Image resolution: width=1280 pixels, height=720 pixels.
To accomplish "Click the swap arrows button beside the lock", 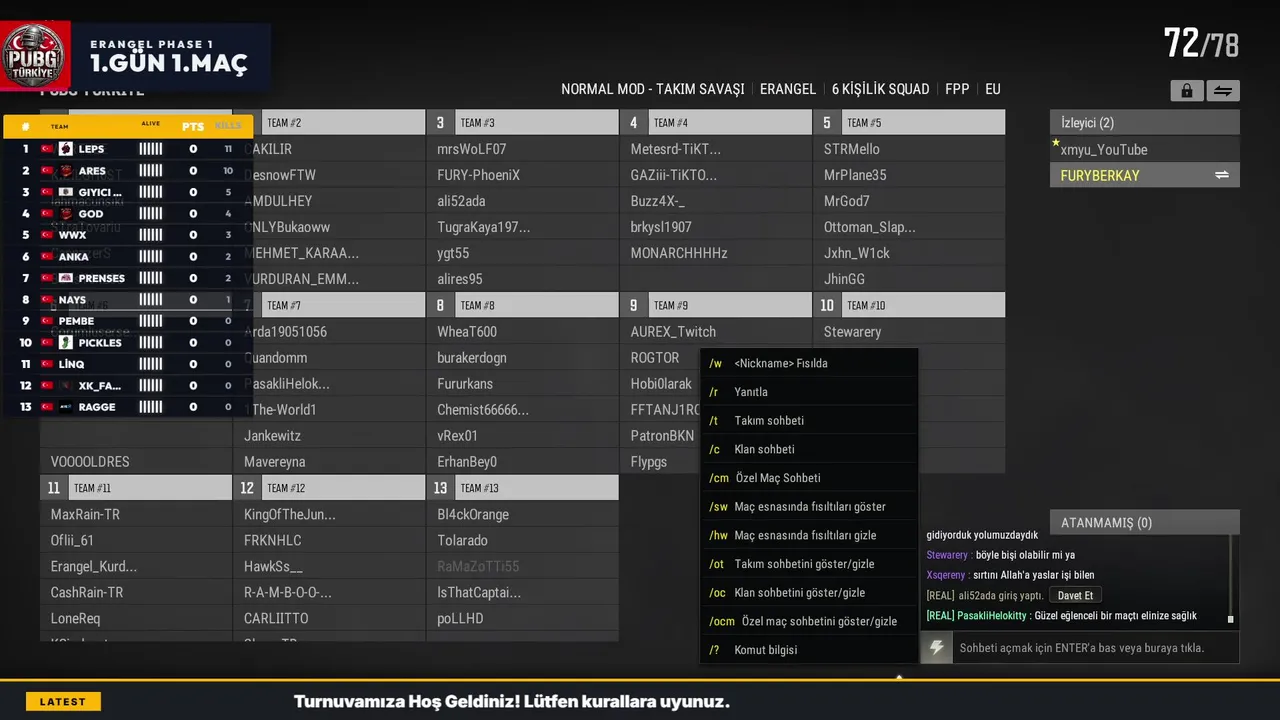I will pyautogui.click(x=1222, y=91).
